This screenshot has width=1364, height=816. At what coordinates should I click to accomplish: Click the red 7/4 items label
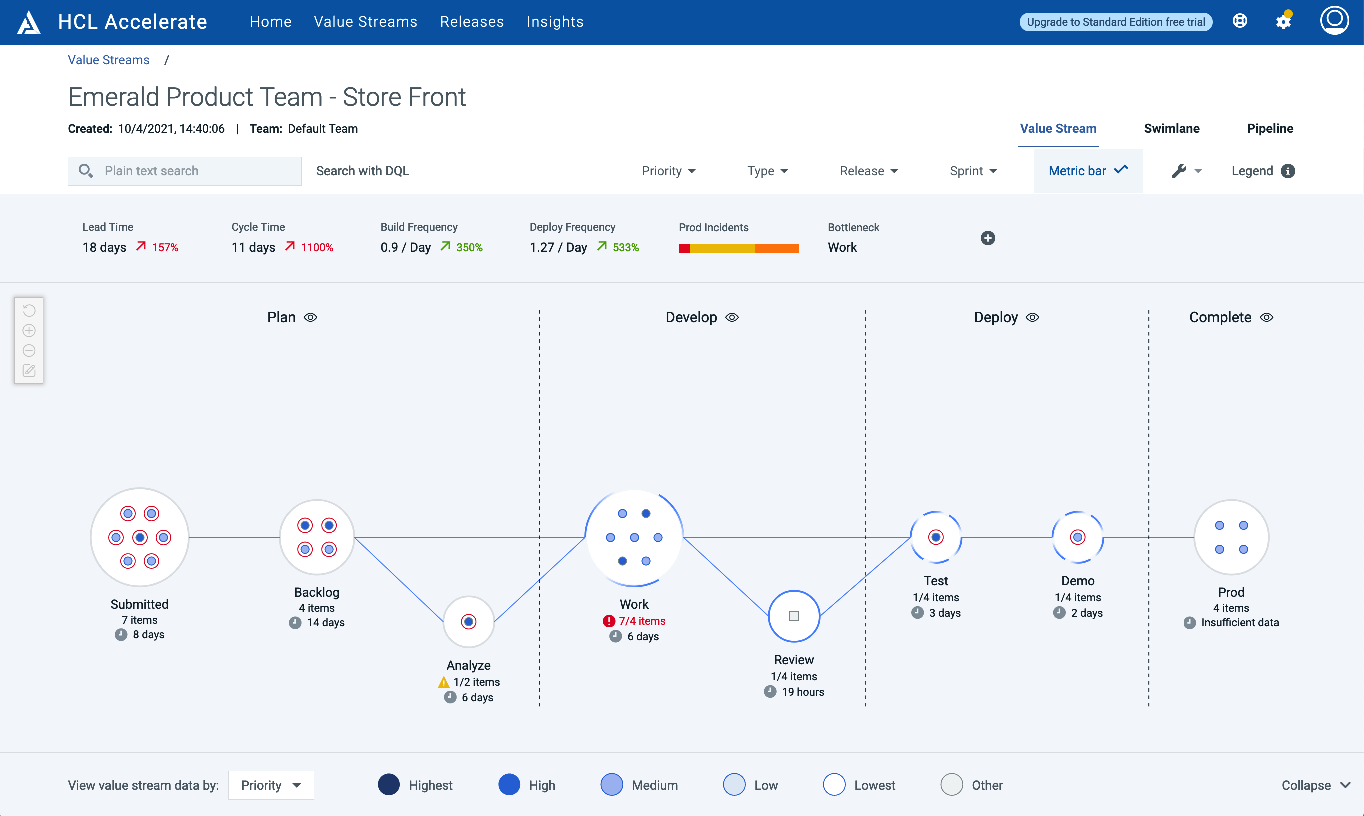pos(642,621)
